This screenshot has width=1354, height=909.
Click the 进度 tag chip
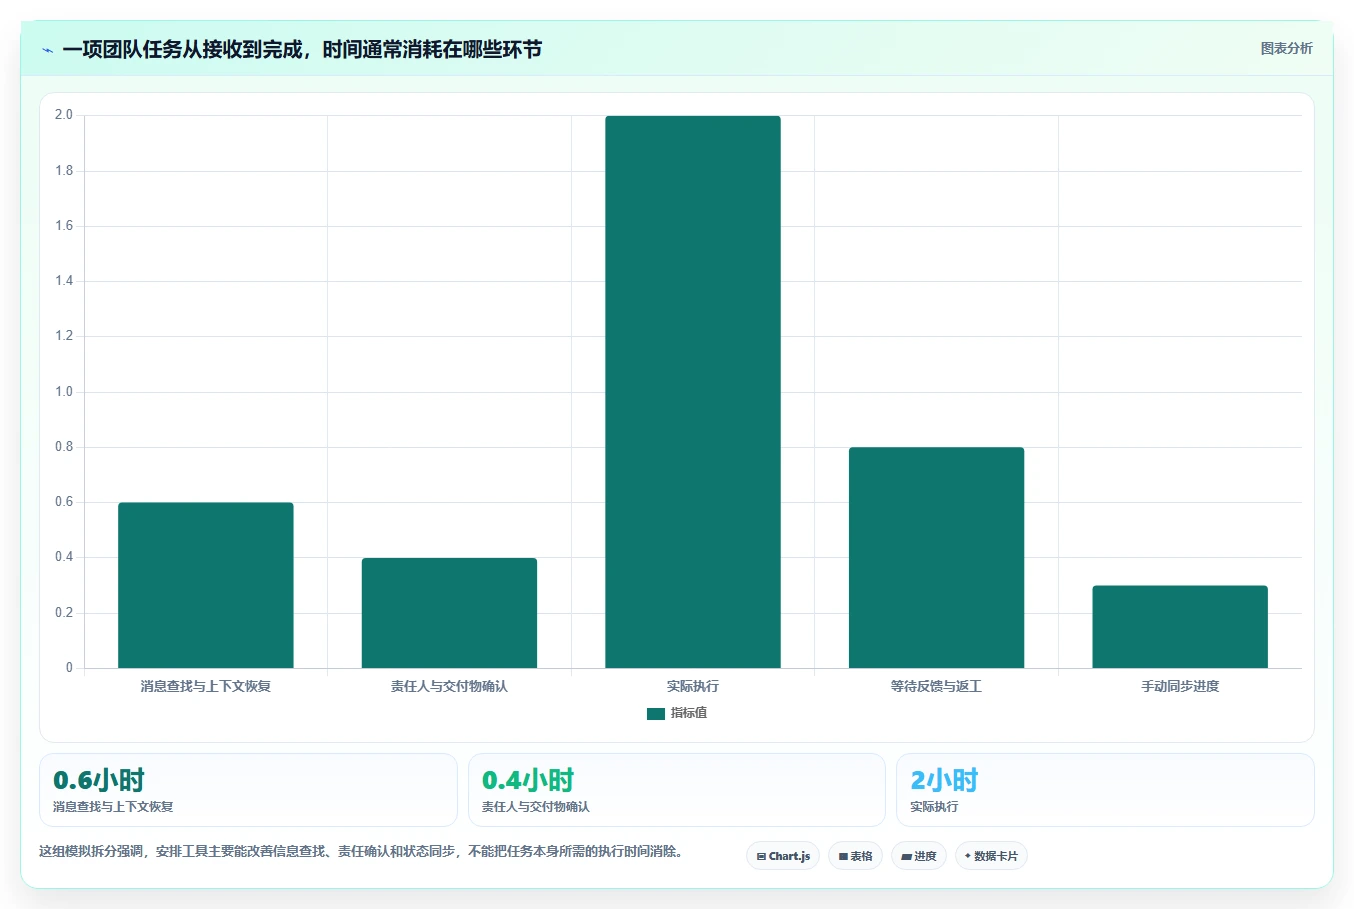[919, 856]
